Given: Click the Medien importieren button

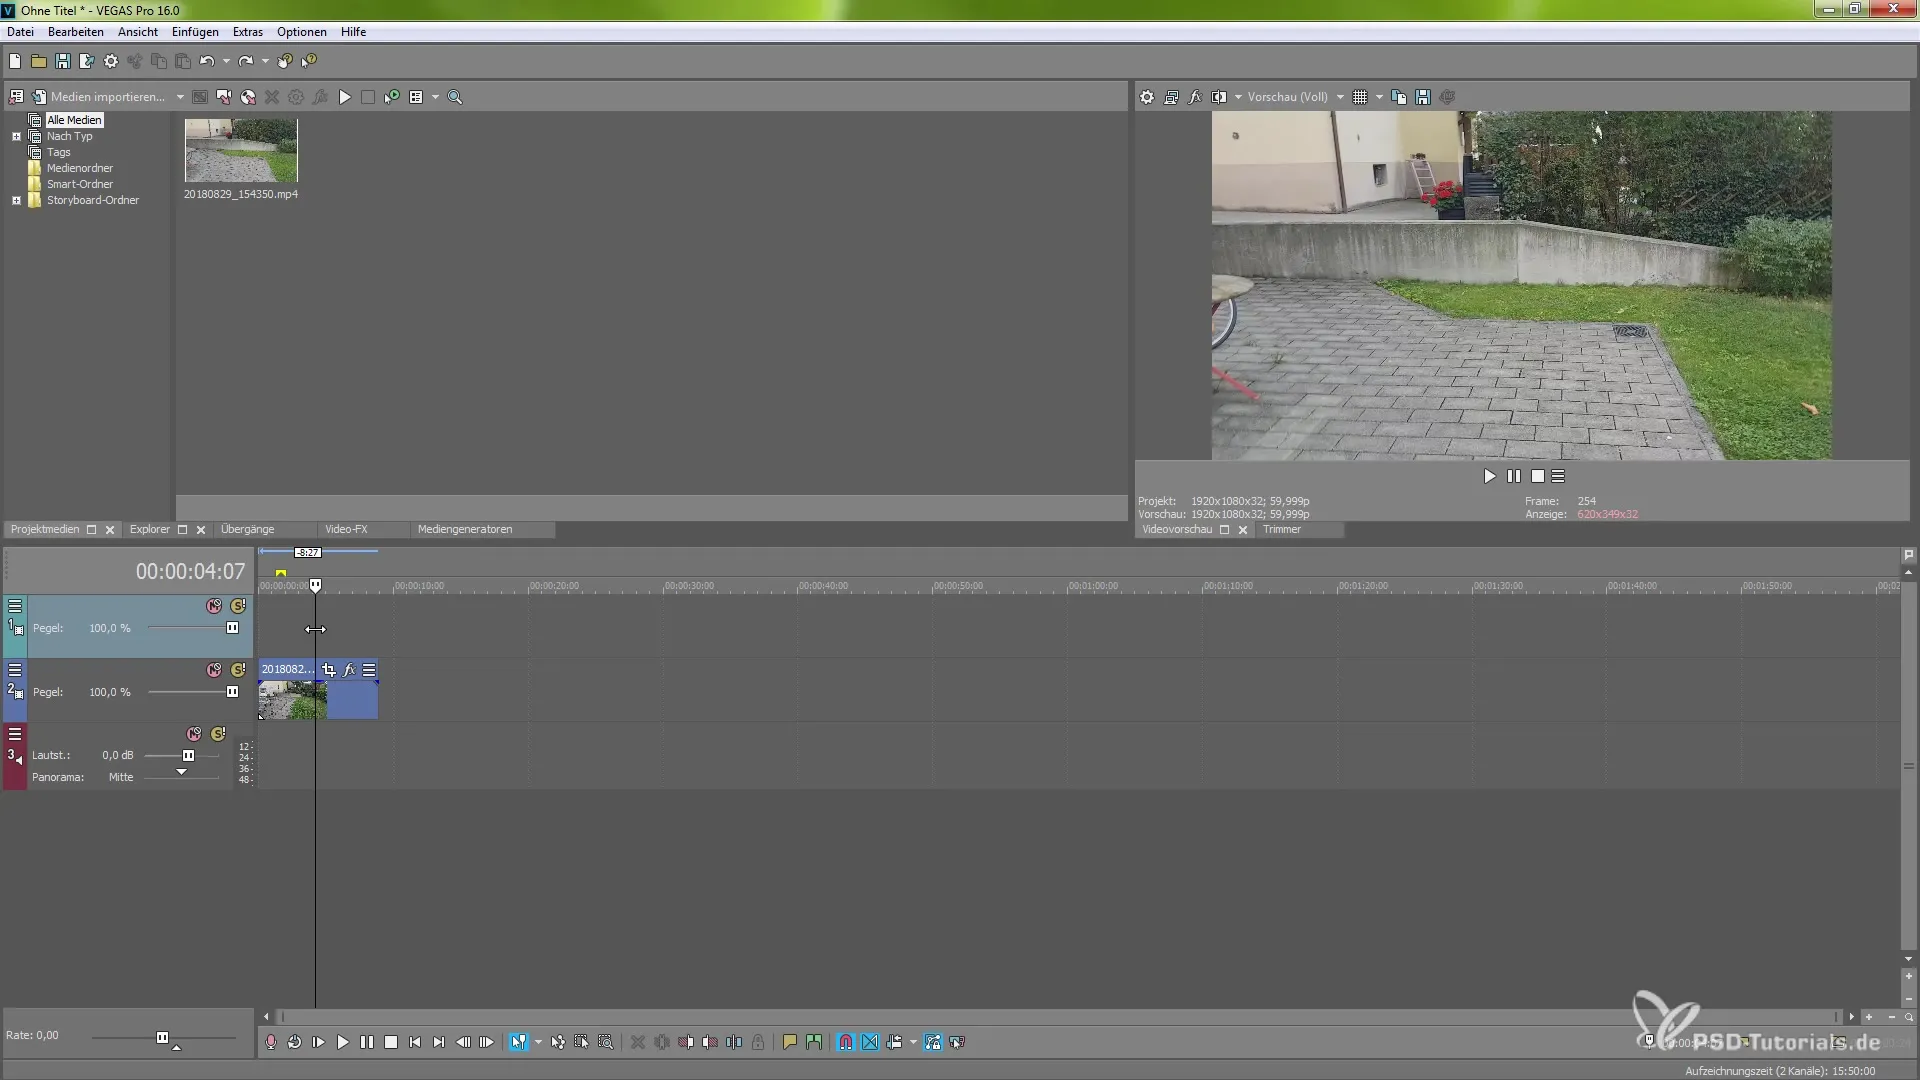Looking at the screenshot, I should pyautogui.click(x=98, y=97).
